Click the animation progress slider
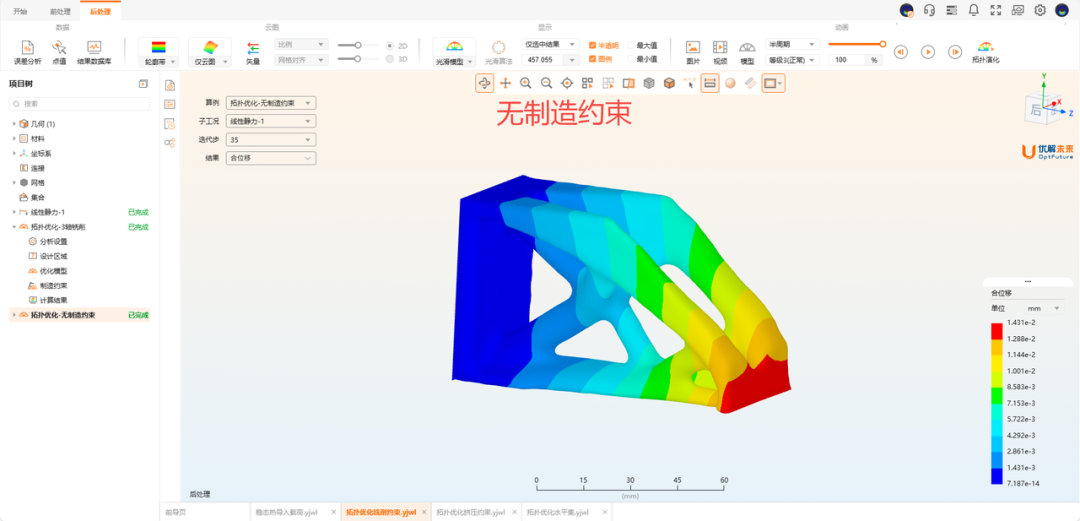This screenshot has height=521, width=1080. (x=855, y=44)
